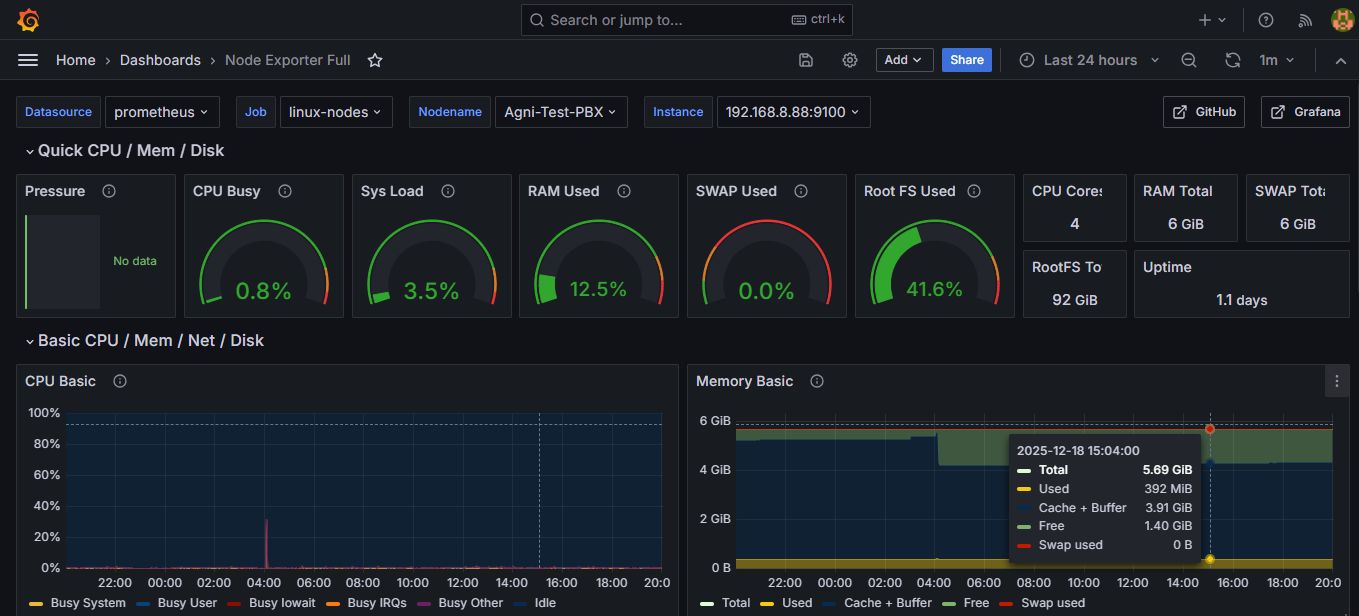Go to Dashboards breadcrumb

pos(160,60)
